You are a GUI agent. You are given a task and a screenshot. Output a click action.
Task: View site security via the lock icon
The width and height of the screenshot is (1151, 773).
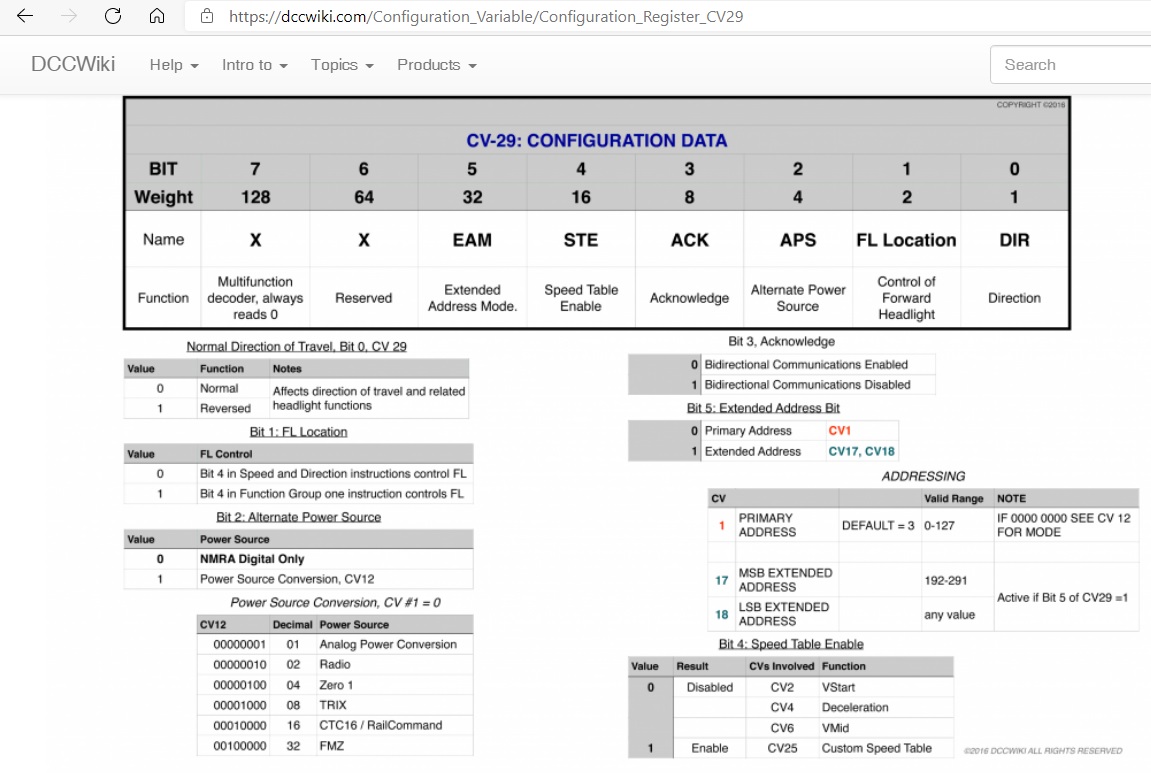click(x=207, y=16)
